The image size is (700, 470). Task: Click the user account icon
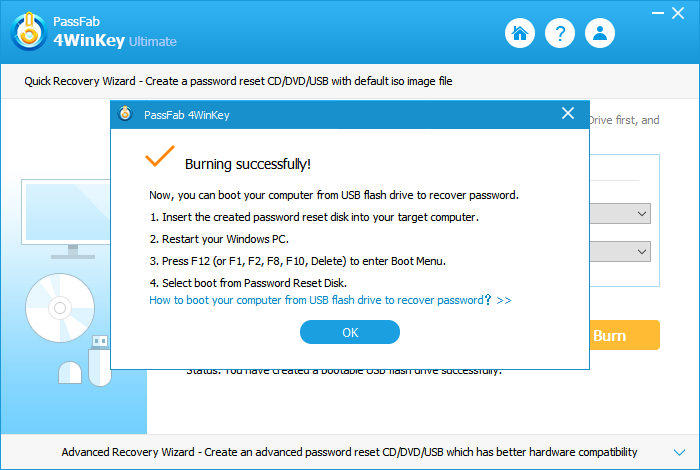pos(600,33)
